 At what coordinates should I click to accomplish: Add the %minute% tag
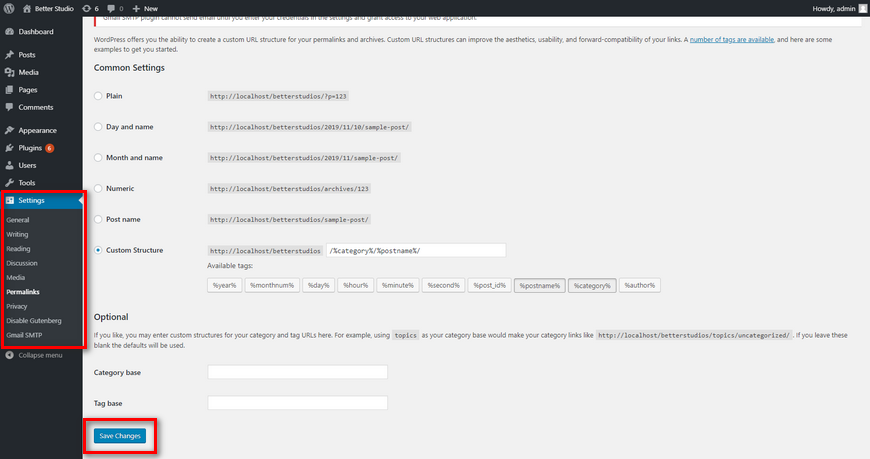(x=398, y=285)
